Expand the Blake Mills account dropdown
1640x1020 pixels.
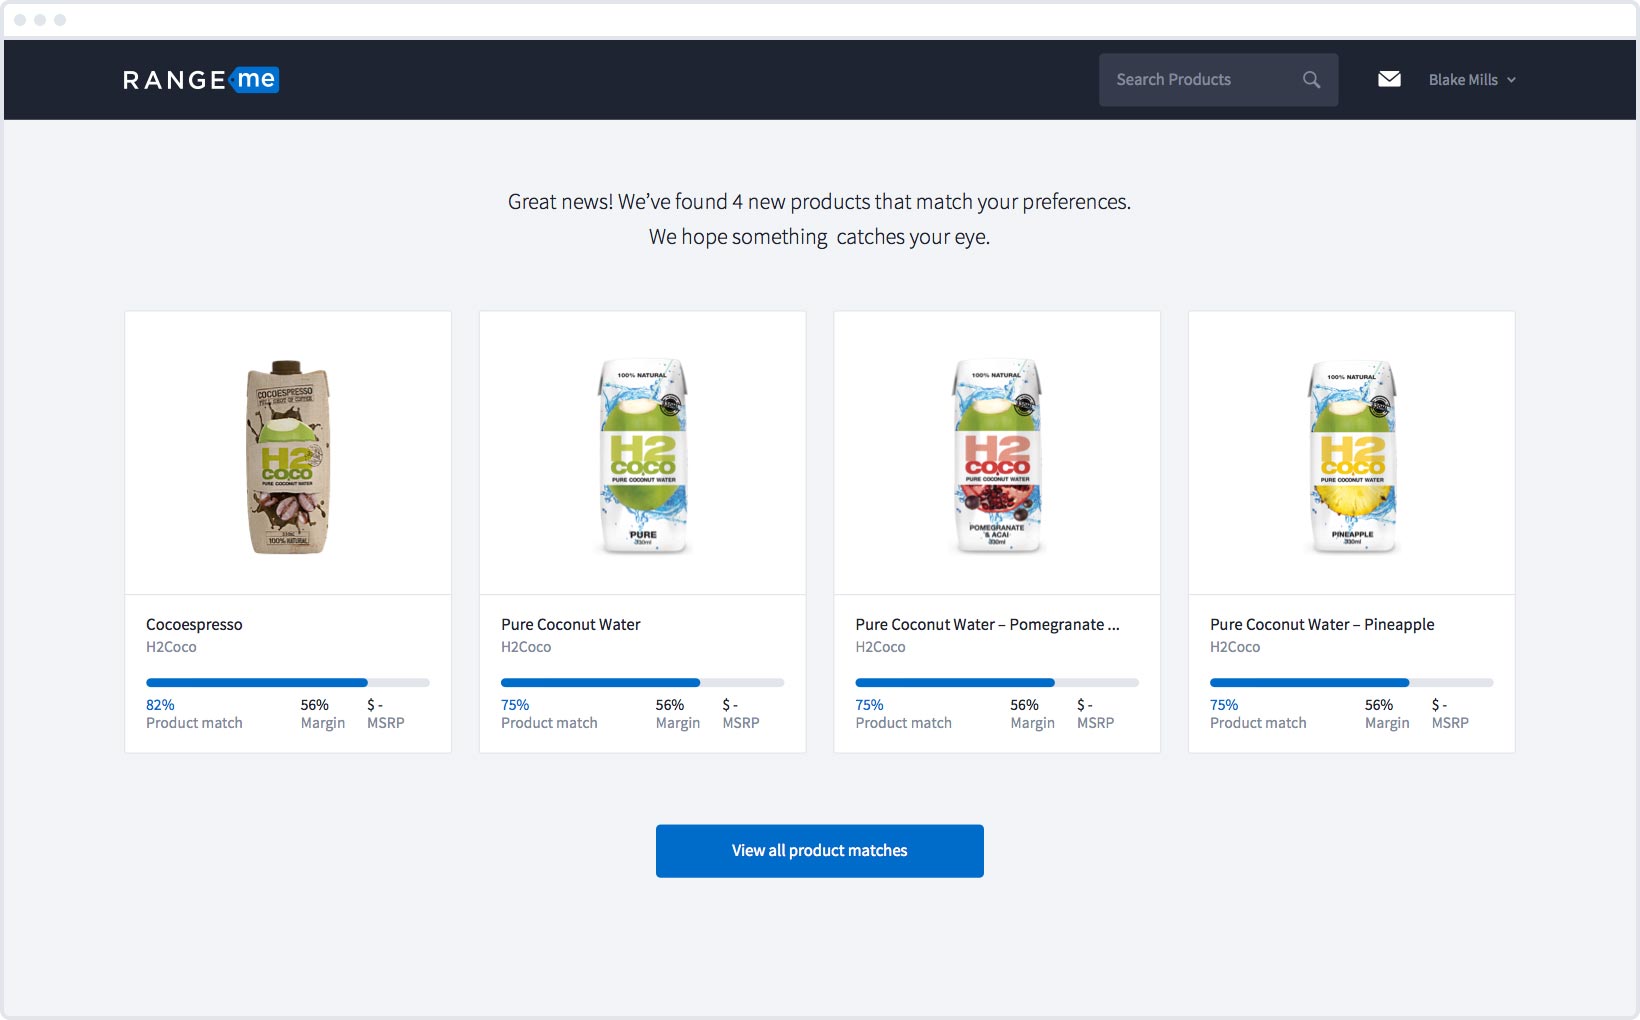pos(1471,80)
